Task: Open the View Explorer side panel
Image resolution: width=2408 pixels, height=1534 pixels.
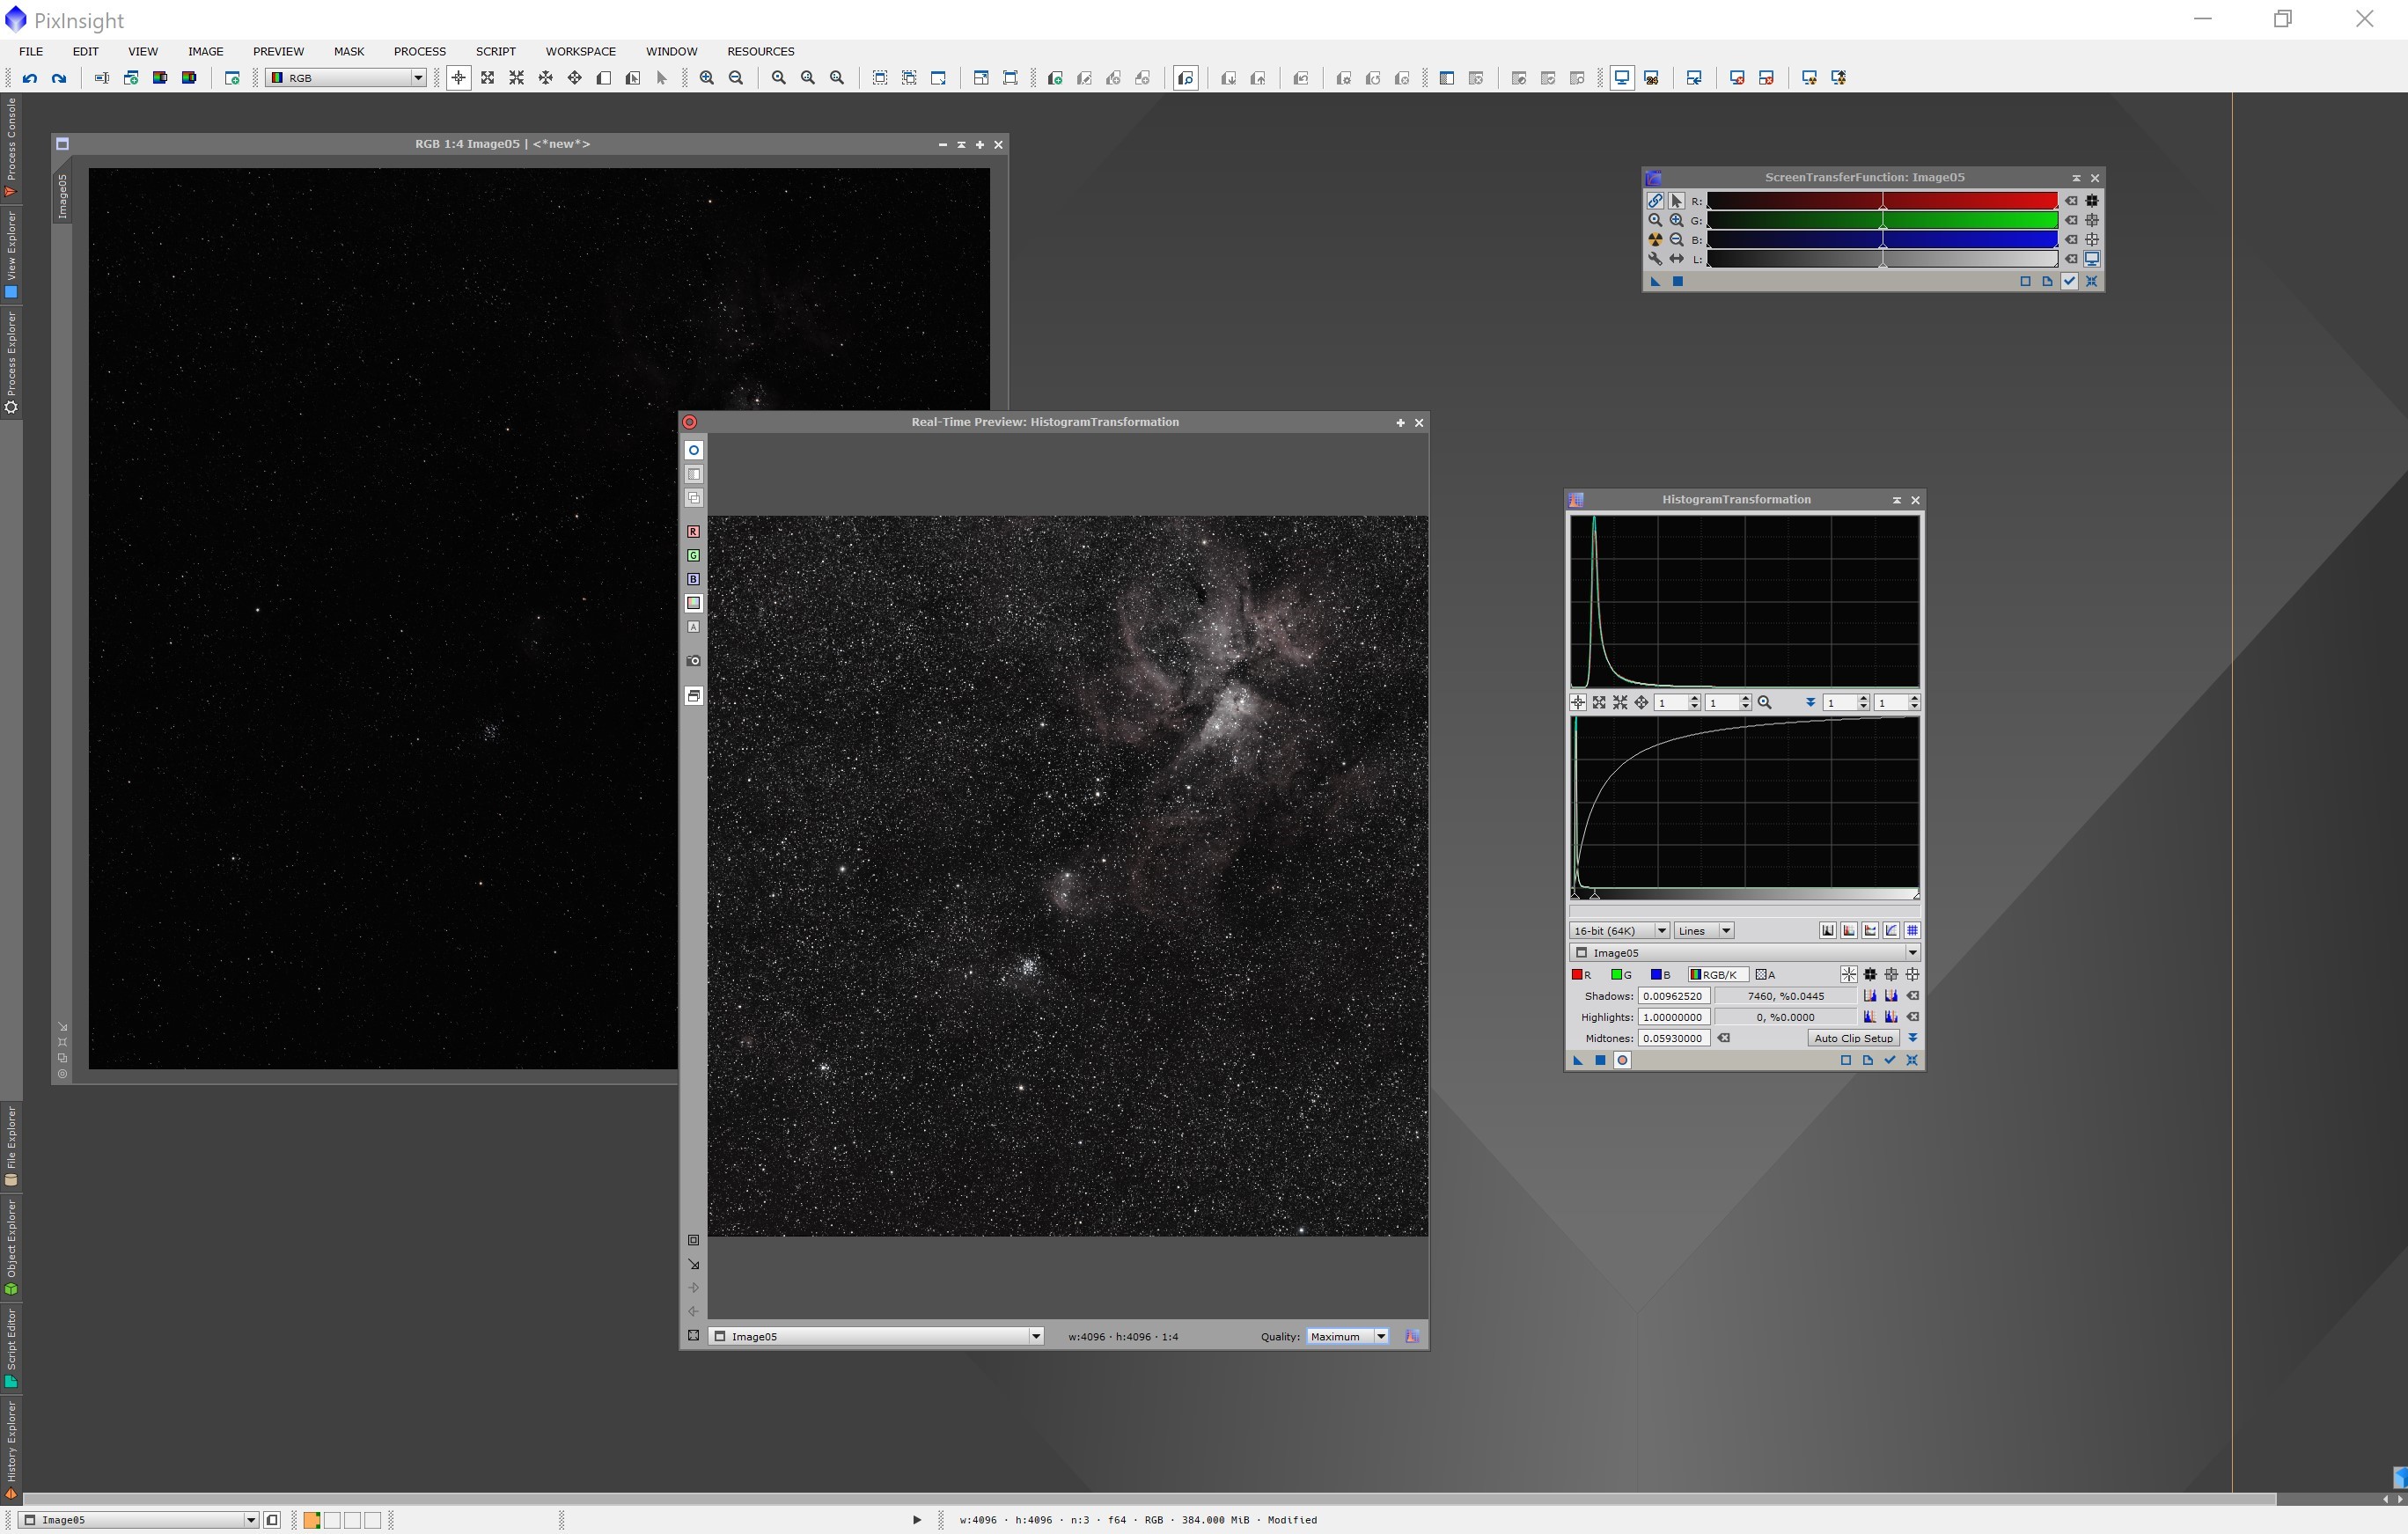Action: 11,254
